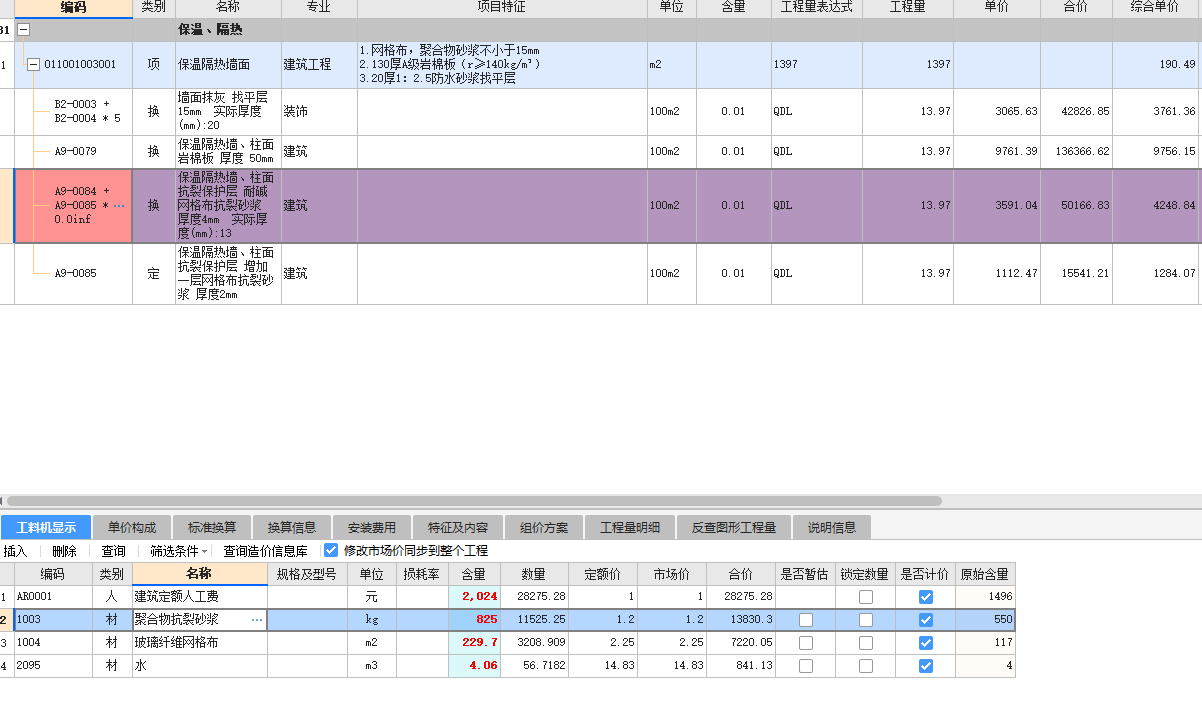Edit the 825 含量 cell

[x=474, y=620]
